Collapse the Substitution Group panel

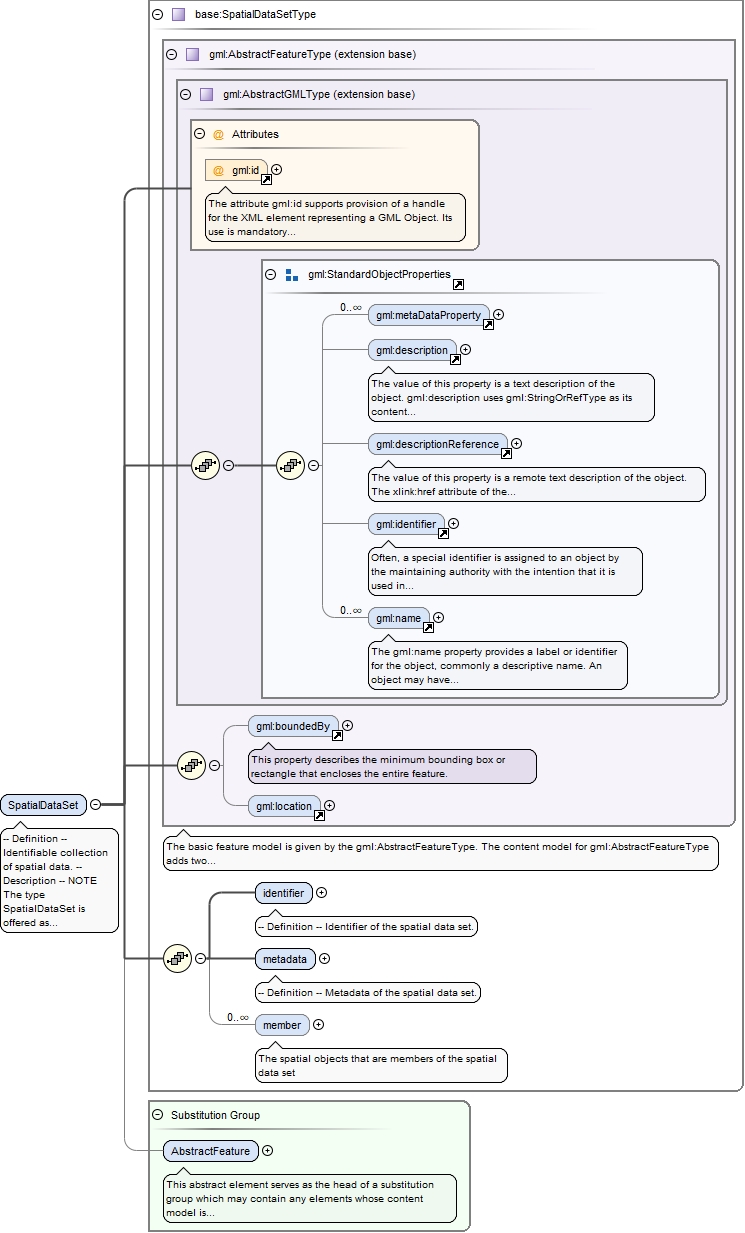click(x=158, y=1114)
